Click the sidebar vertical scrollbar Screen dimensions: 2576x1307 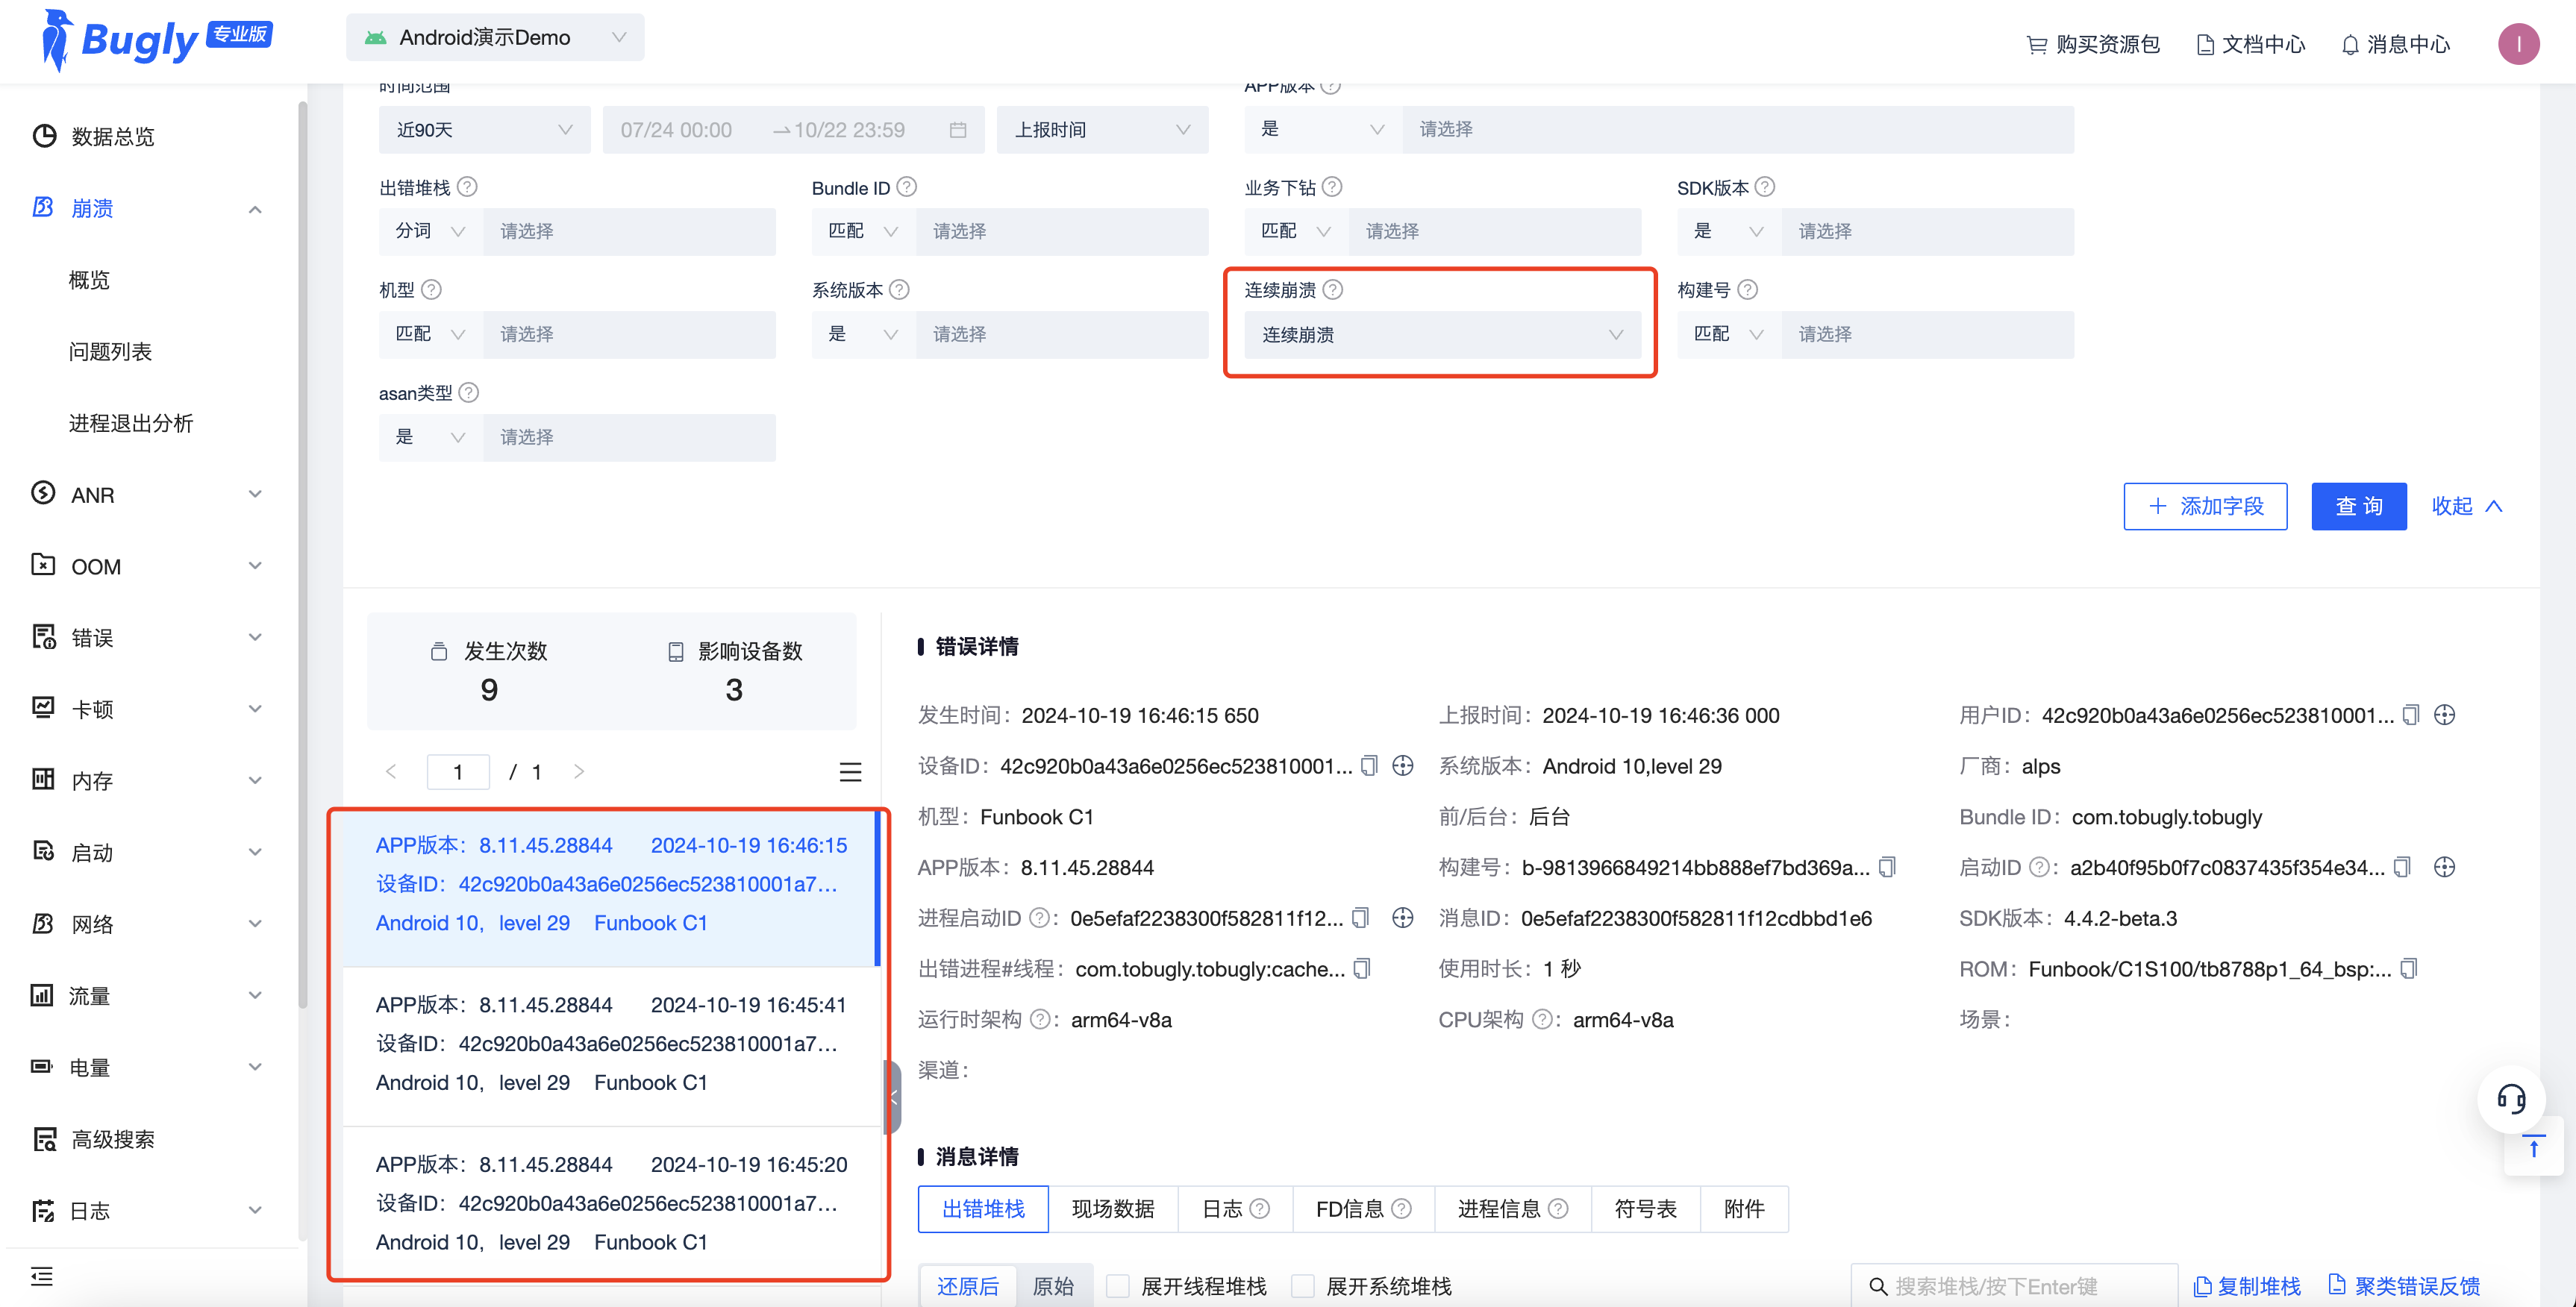302,555
